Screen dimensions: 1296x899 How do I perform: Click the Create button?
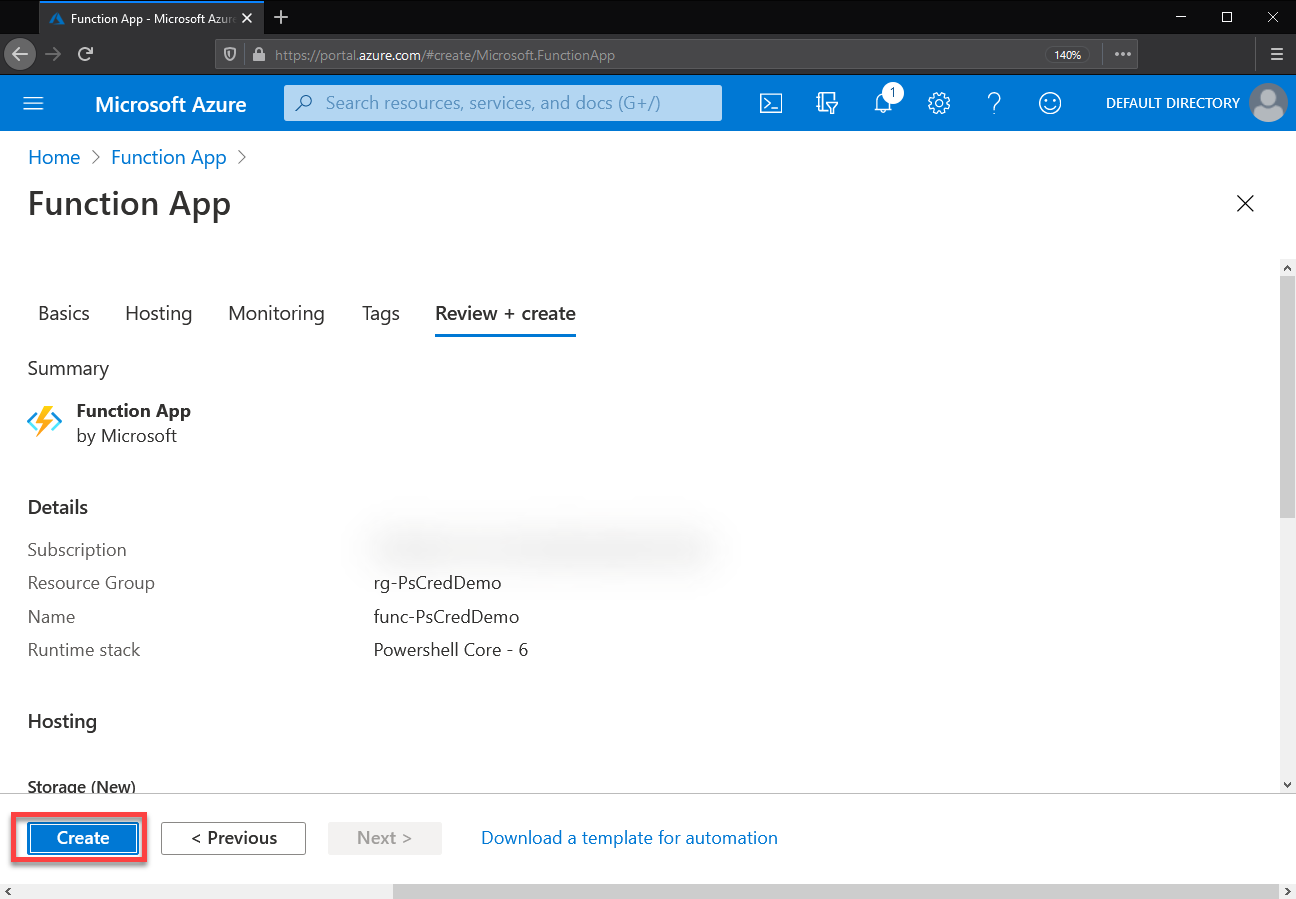pos(83,838)
